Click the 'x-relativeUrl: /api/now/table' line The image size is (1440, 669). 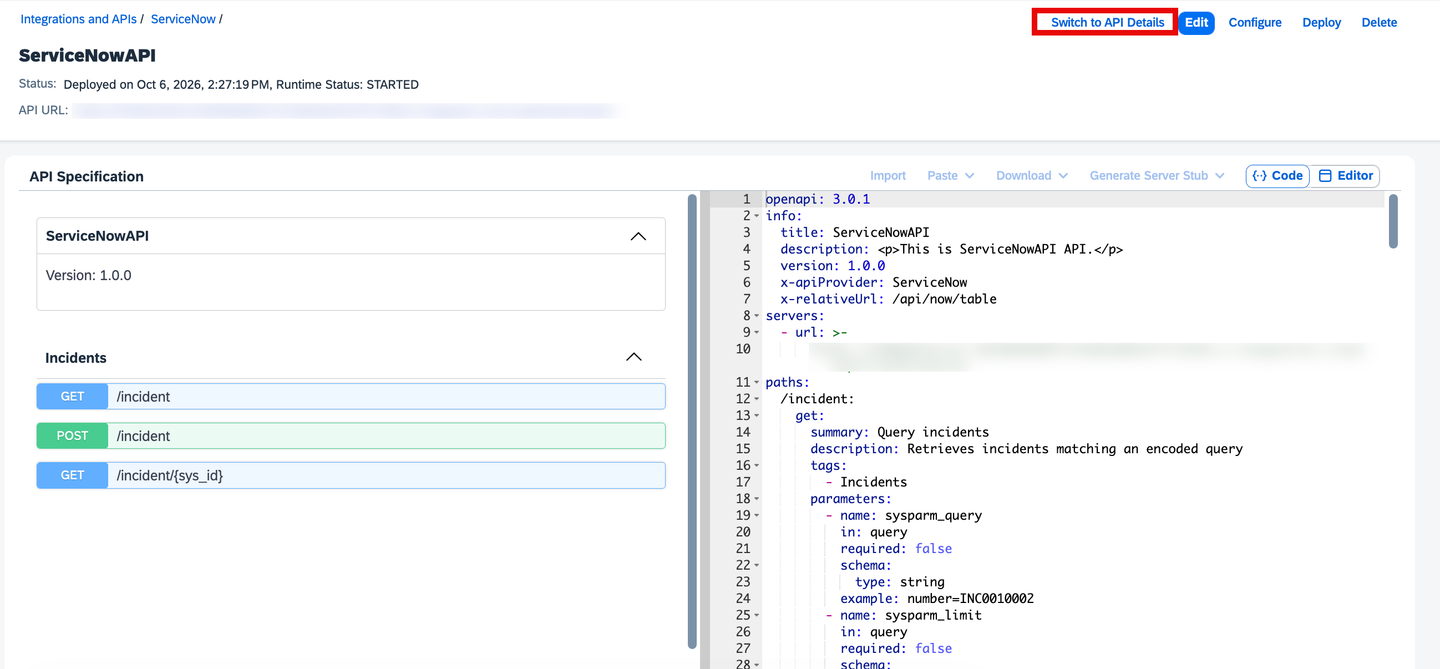[889, 299]
